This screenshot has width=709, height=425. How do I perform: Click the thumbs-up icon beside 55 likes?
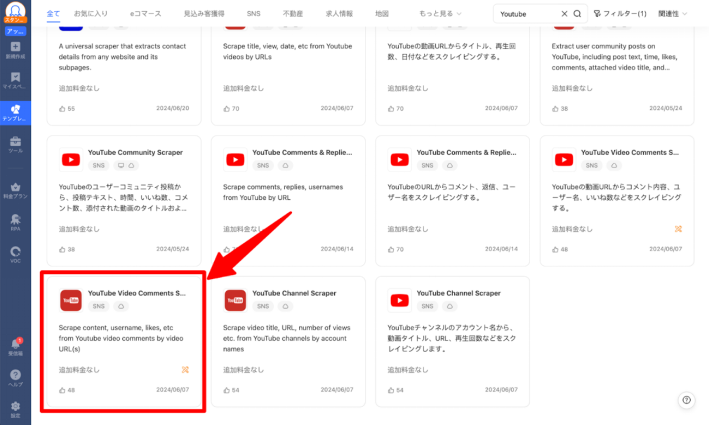(x=62, y=109)
